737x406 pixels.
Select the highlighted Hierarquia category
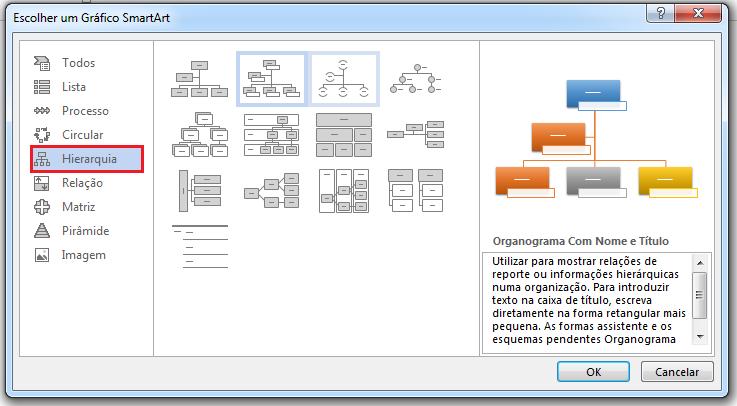click(x=87, y=159)
